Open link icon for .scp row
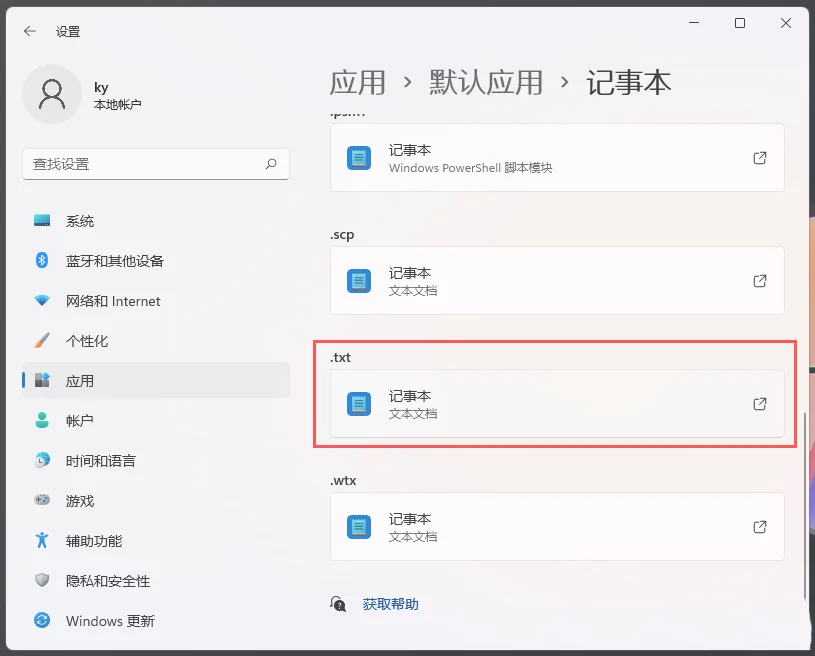Viewport: 815px width, 656px height. [760, 281]
